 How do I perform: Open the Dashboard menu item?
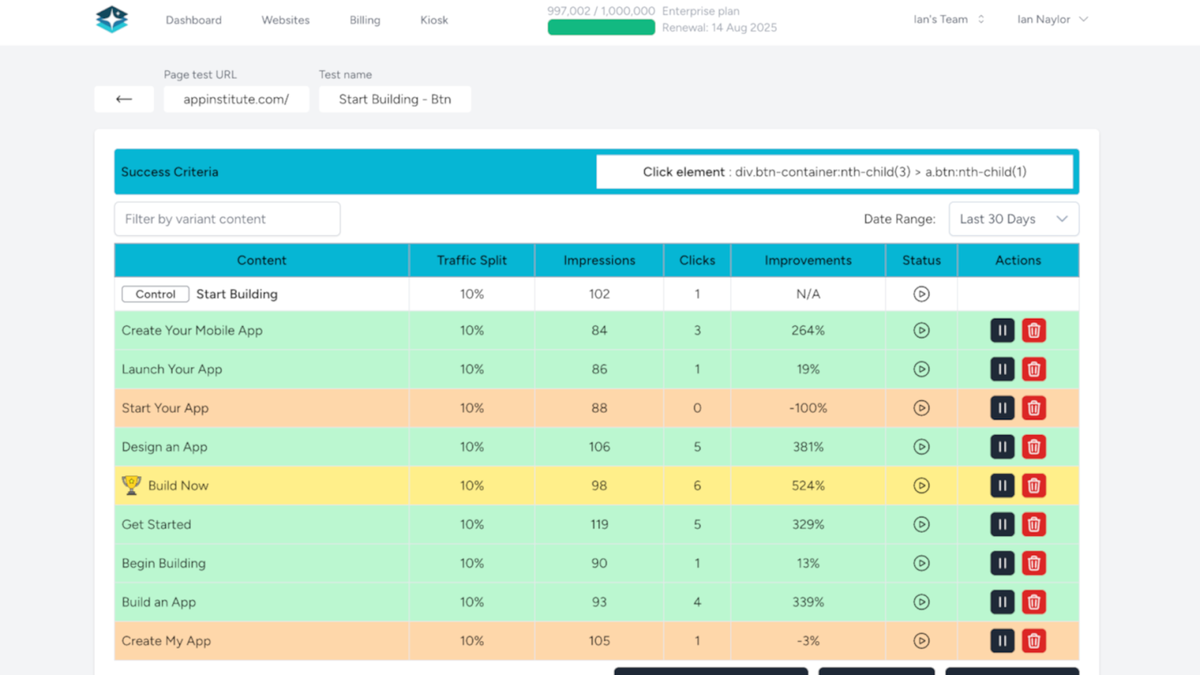[193, 19]
